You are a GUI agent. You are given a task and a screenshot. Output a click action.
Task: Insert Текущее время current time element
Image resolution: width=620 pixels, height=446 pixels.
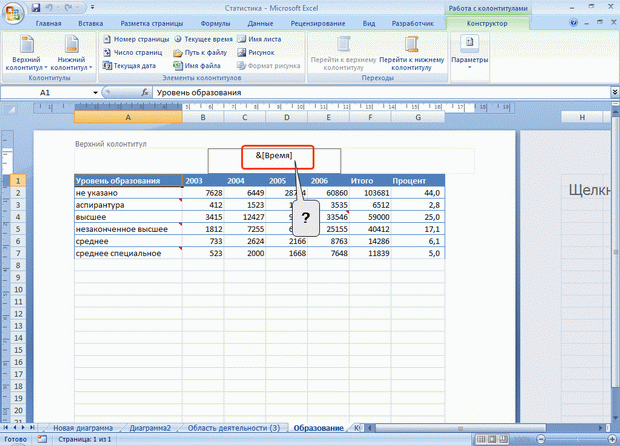(x=204, y=39)
